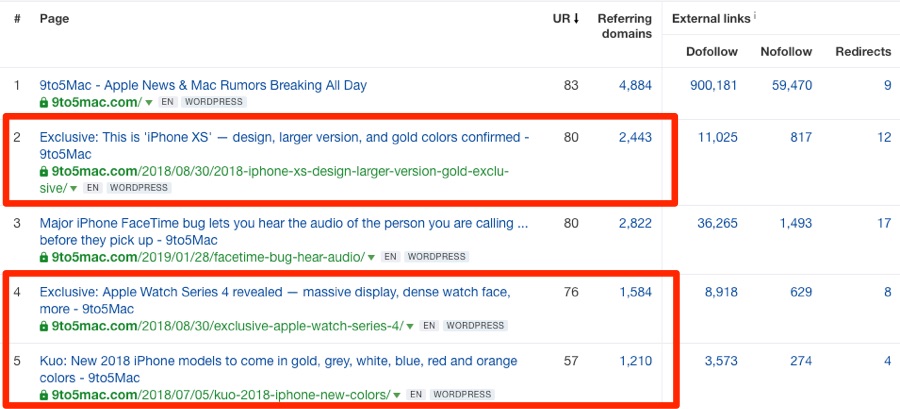This screenshot has height=409, width=900.
Task: Expand the dropdown arrow after the kuo-2018-iphone-new-colors URL
Action: click(x=396, y=395)
